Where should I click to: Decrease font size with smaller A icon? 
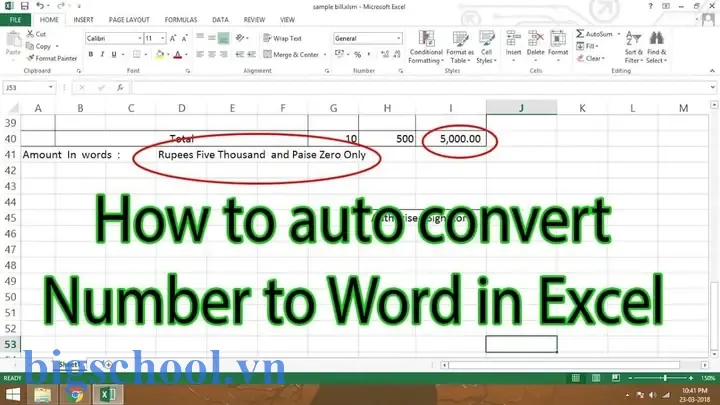185,38
